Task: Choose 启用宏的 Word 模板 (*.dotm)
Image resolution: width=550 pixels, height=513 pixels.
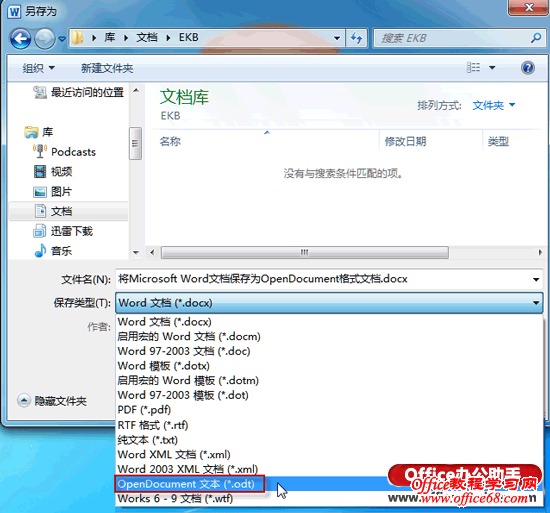Action: click(329, 381)
